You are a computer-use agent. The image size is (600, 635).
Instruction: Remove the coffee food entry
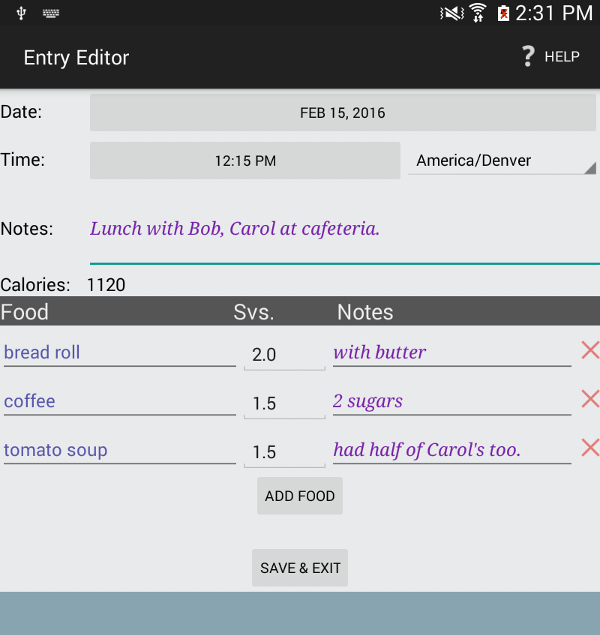(x=590, y=398)
